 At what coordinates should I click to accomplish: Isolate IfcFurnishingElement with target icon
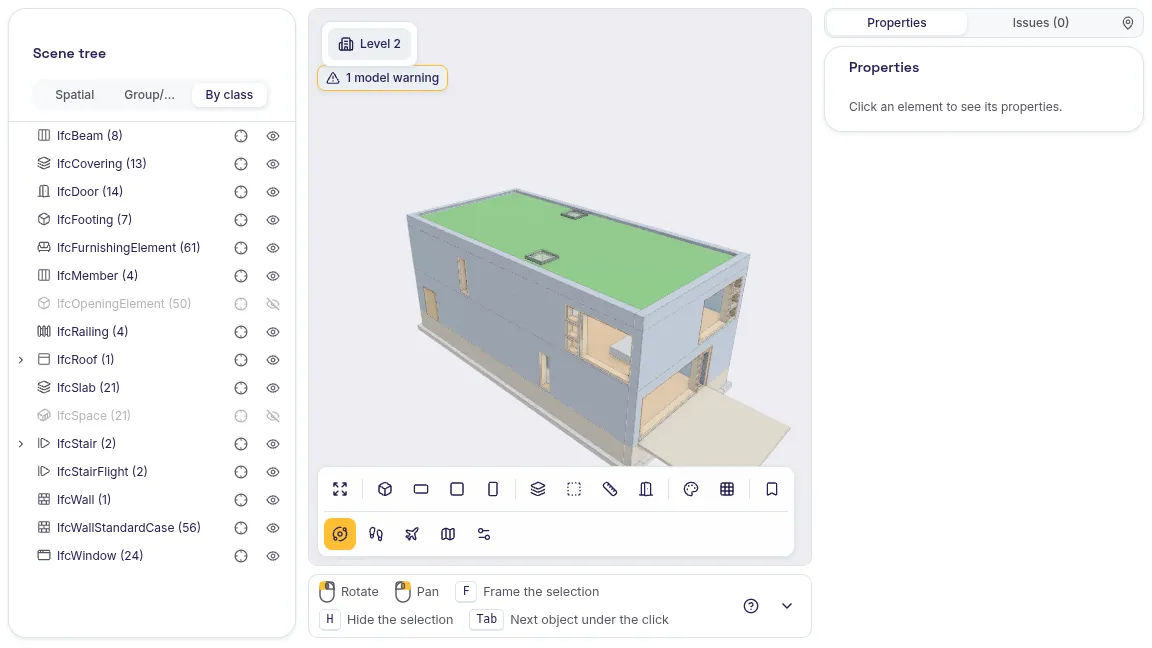pos(241,248)
